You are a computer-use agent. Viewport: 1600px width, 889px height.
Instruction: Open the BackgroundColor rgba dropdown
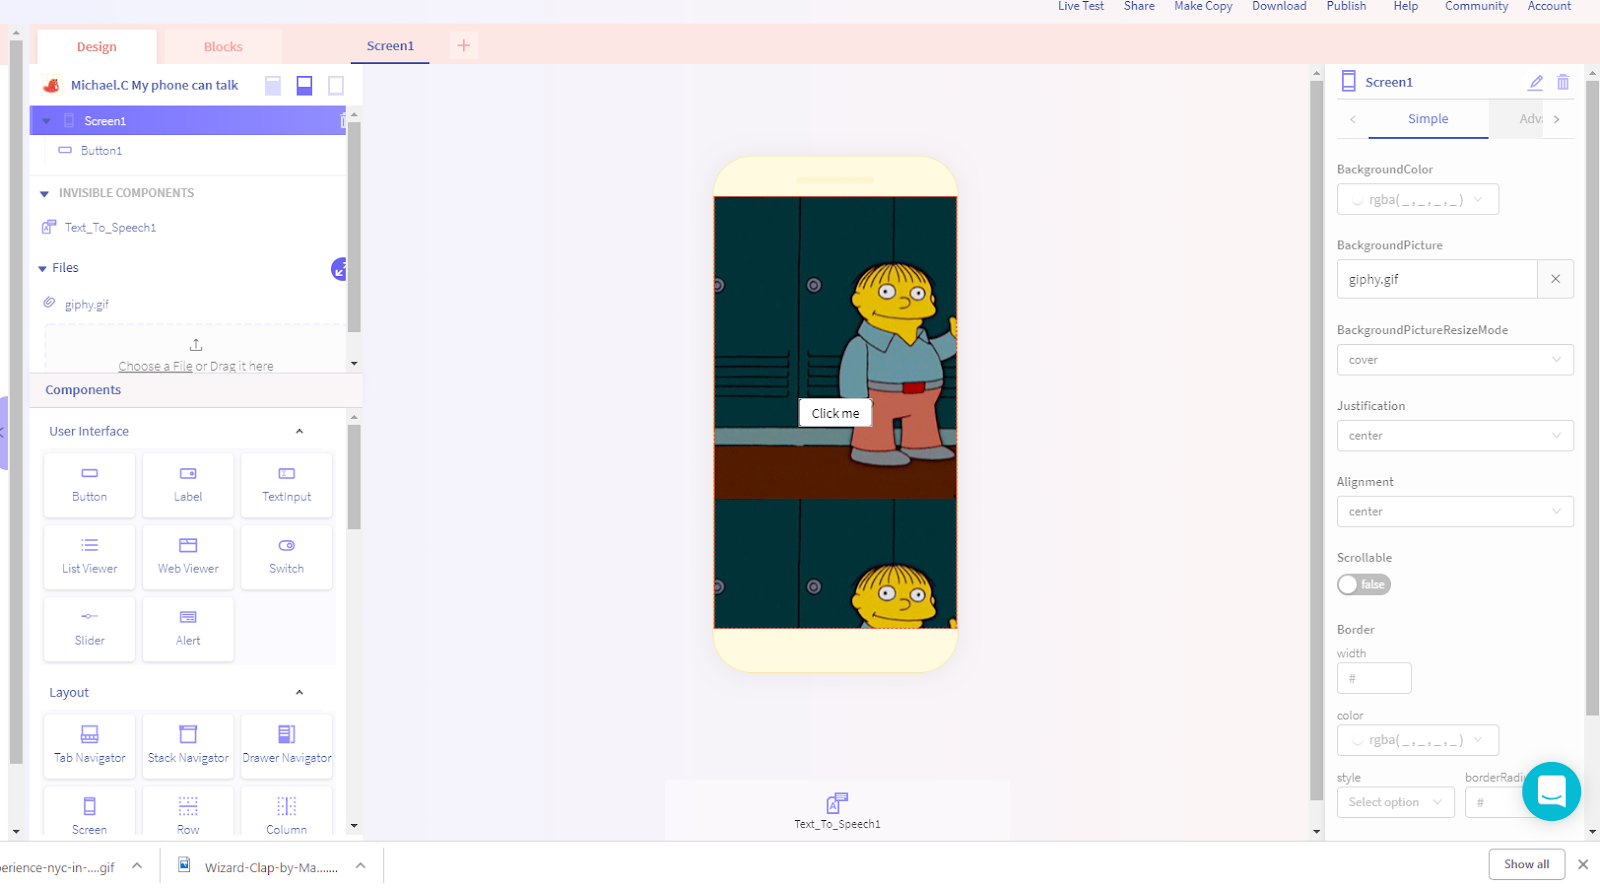tap(1417, 199)
